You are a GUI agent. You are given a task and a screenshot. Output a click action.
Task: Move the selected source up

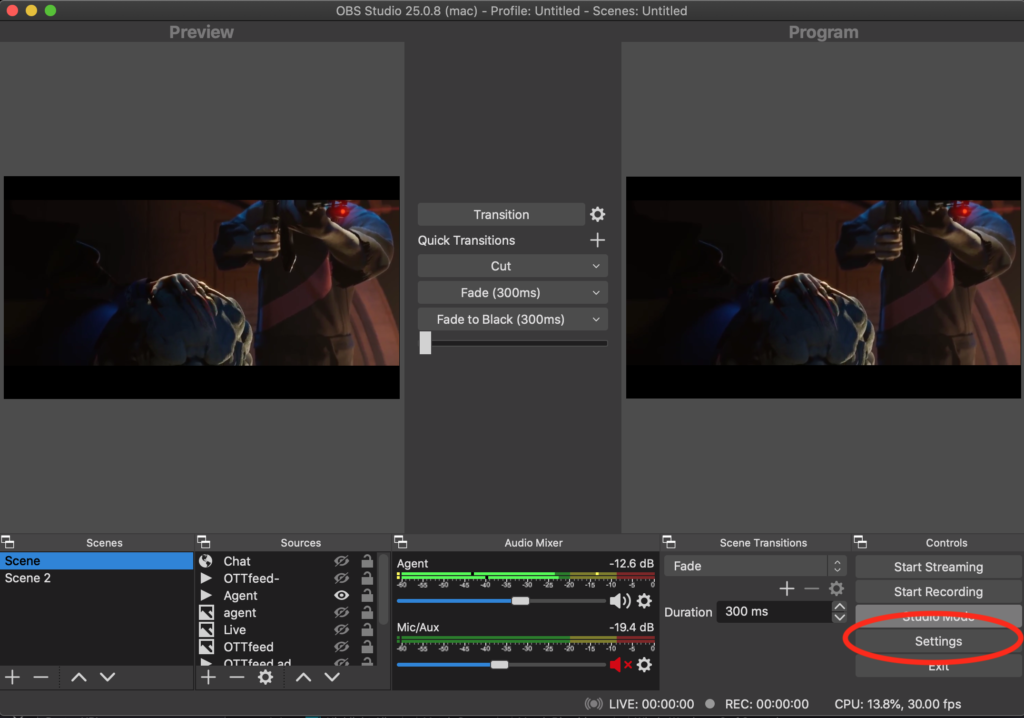(x=303, y=677)
